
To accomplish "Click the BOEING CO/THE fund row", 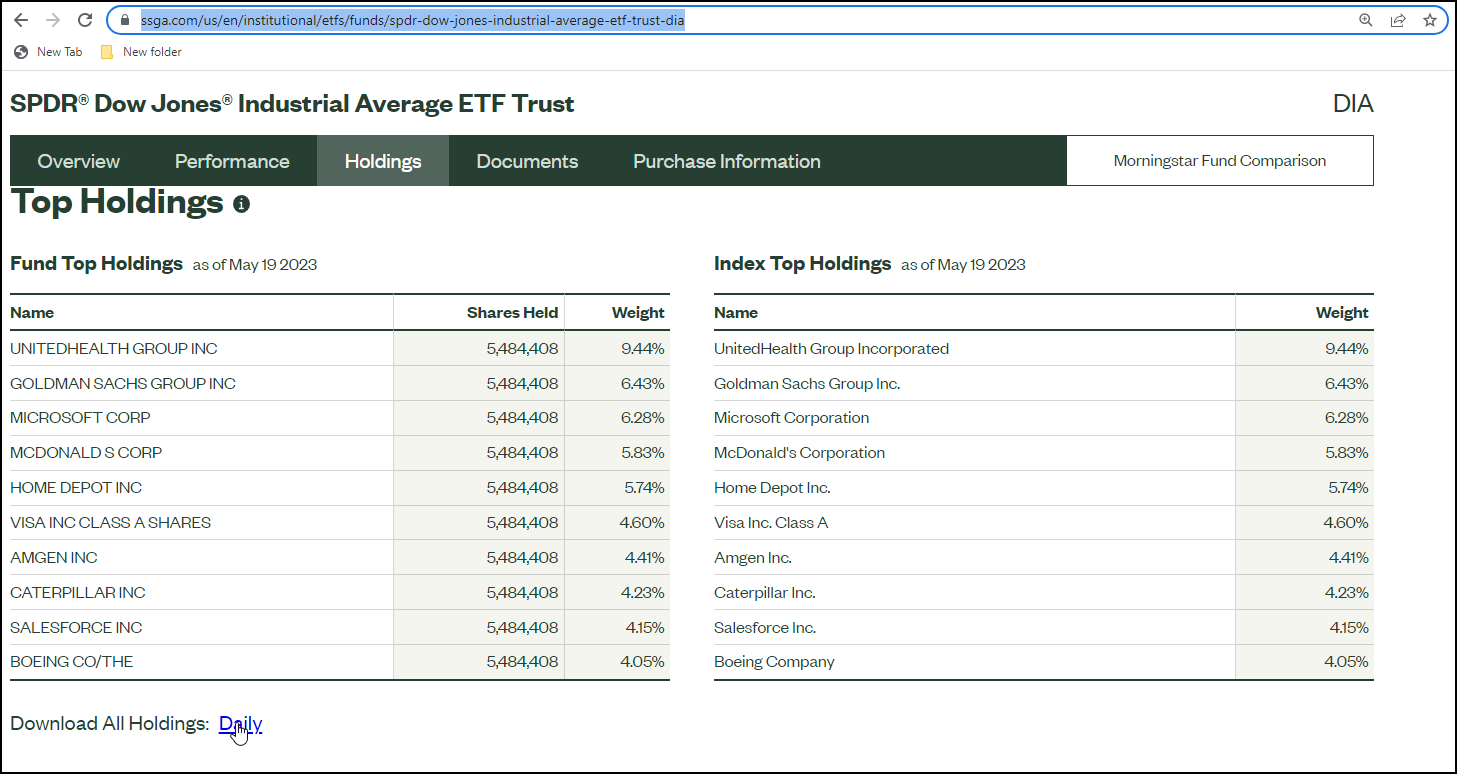I will pyautogui.click(x=340, y=662).
